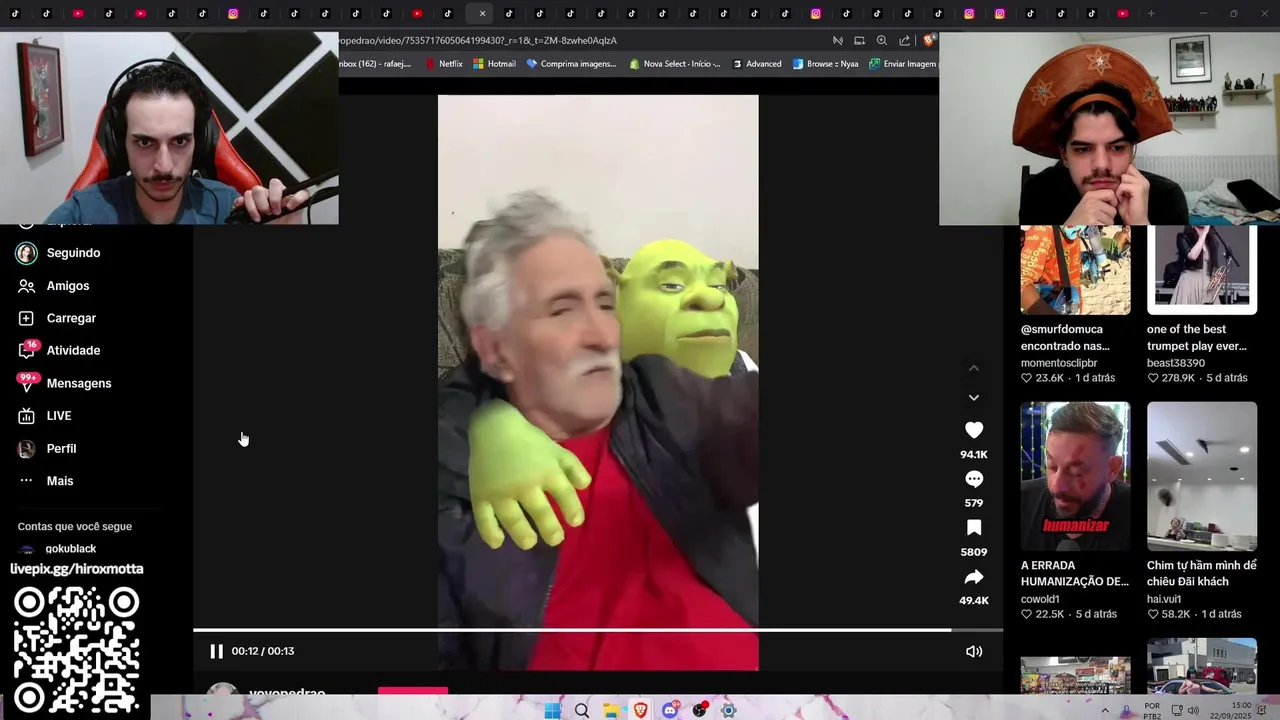
Task: Open beast38390 creator profile
Action: pyautogui.click(x=1176, y=363)
